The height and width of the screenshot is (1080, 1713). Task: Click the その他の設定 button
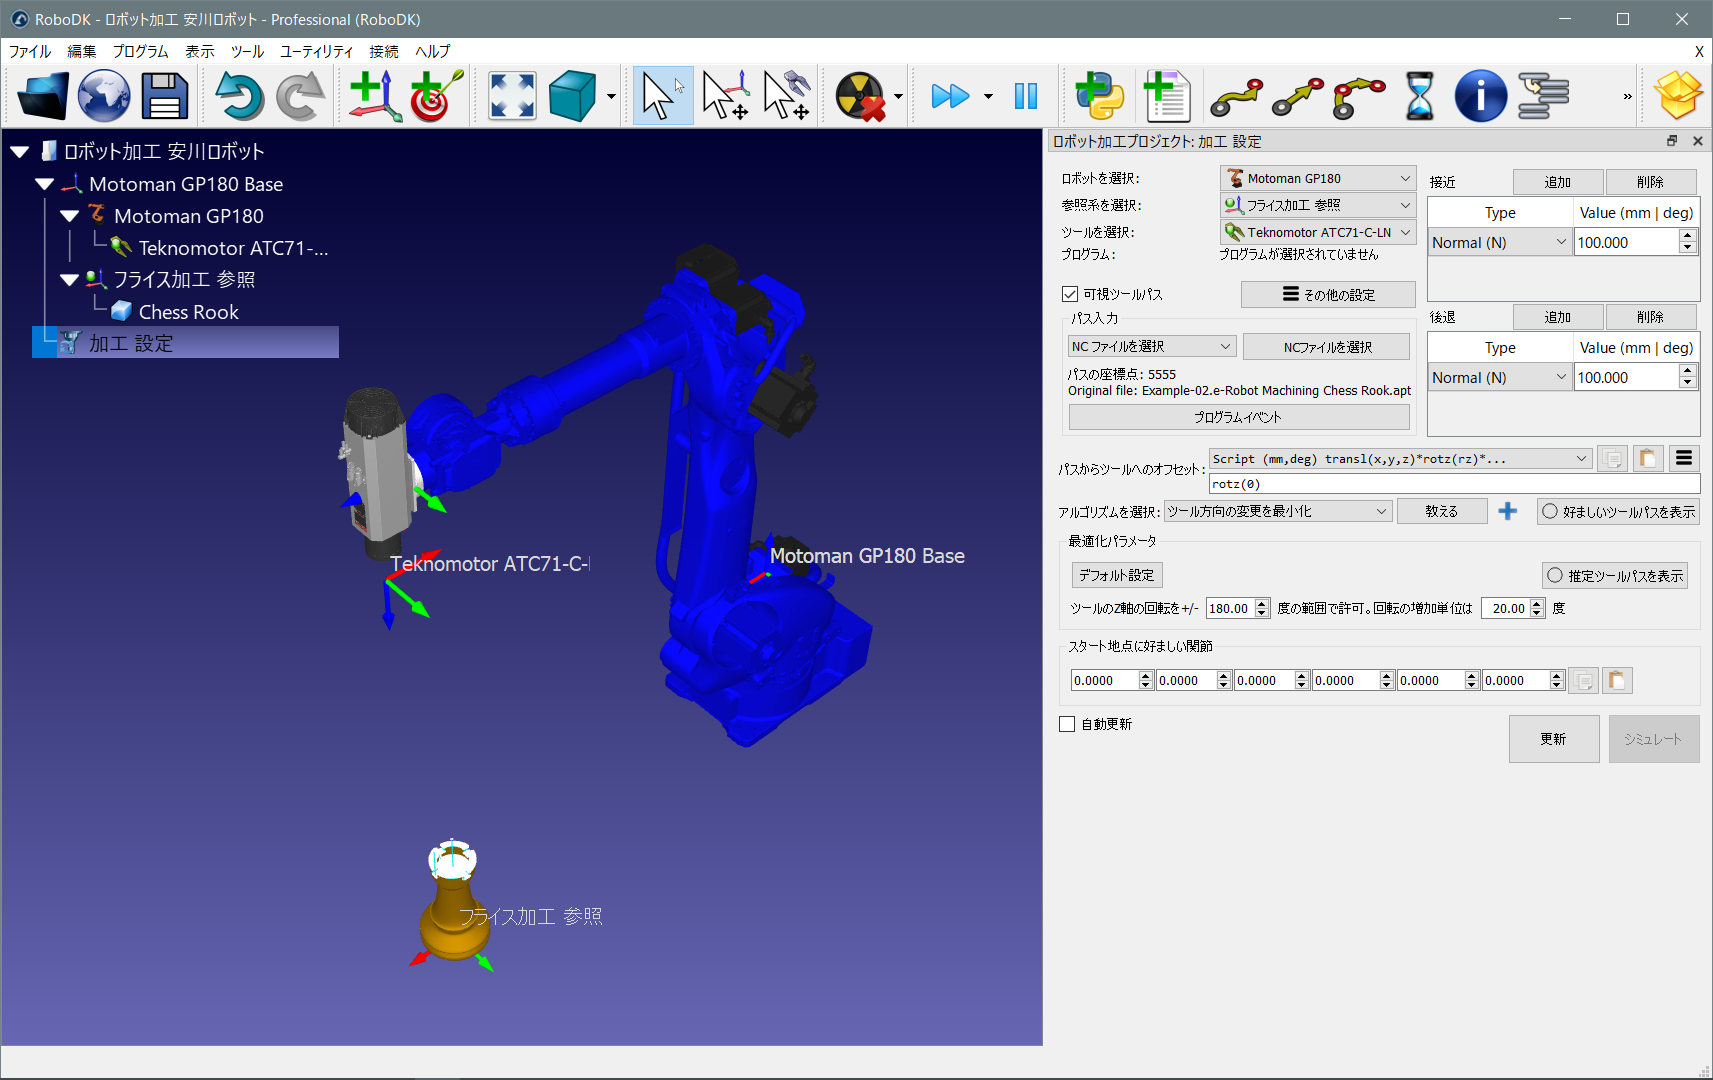[x=1328, y=294]
